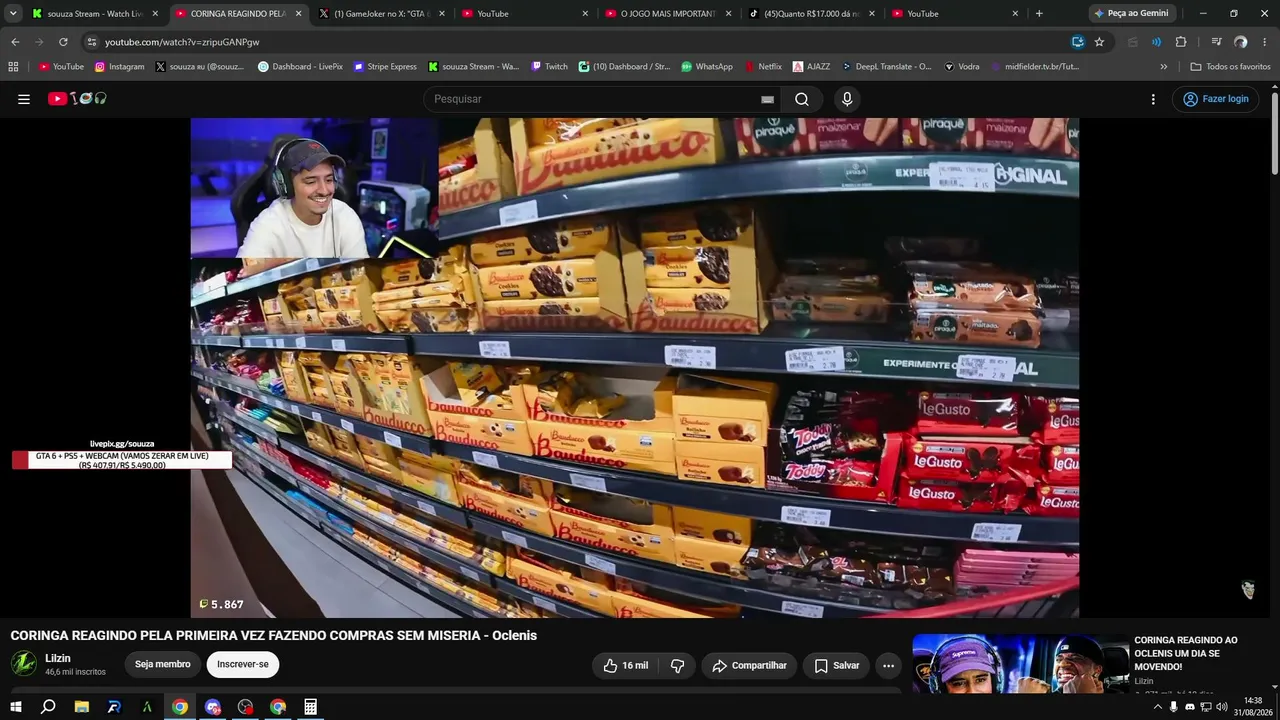Open Todos os favoritos bookmarks folder
This screenshot has height=720, width=1280.
(x=1230, y=67)
